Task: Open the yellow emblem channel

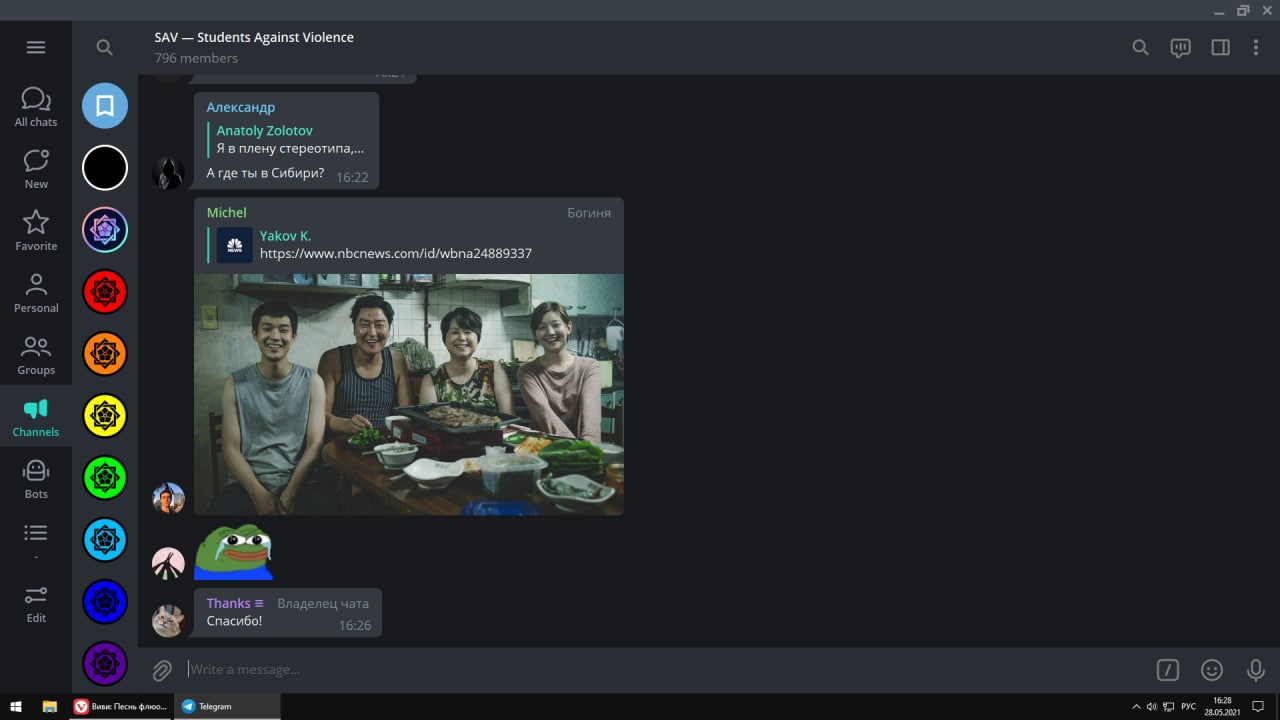Action: point(105,415)
